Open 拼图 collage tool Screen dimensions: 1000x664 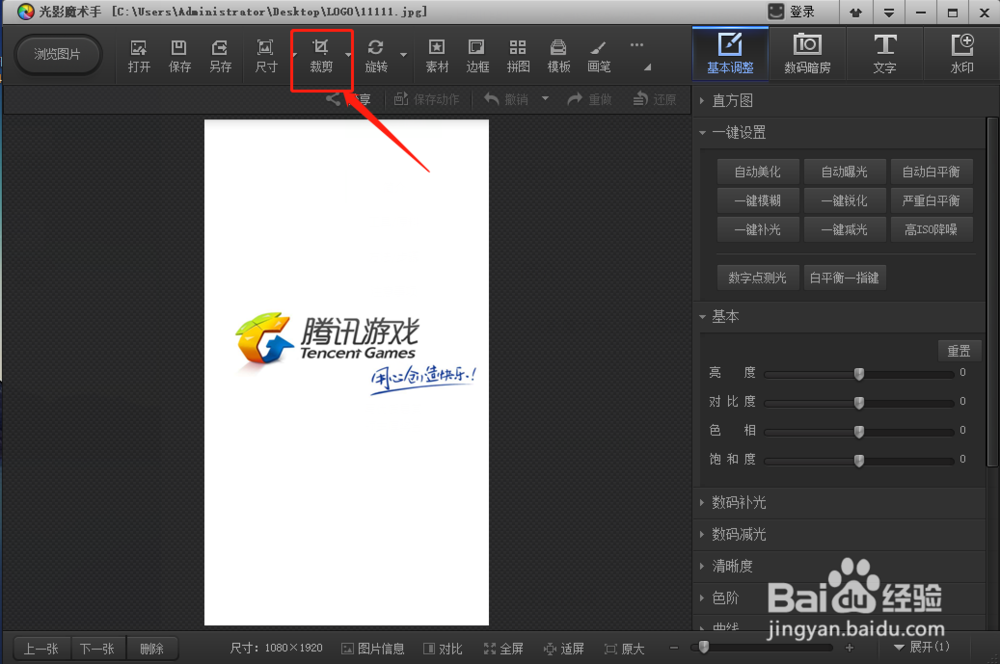coord(518,56)
